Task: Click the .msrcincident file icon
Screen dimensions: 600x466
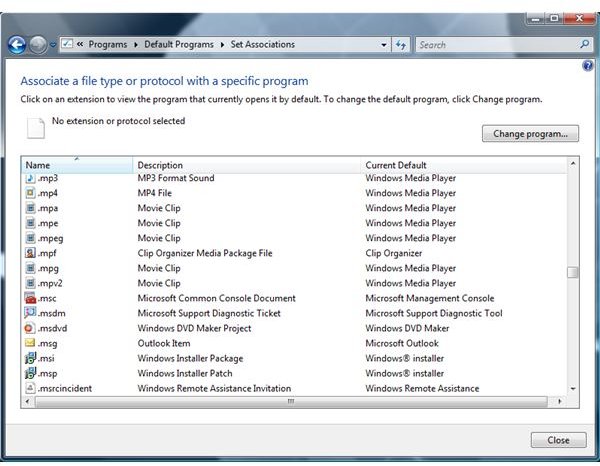Action: click(30, 388)
